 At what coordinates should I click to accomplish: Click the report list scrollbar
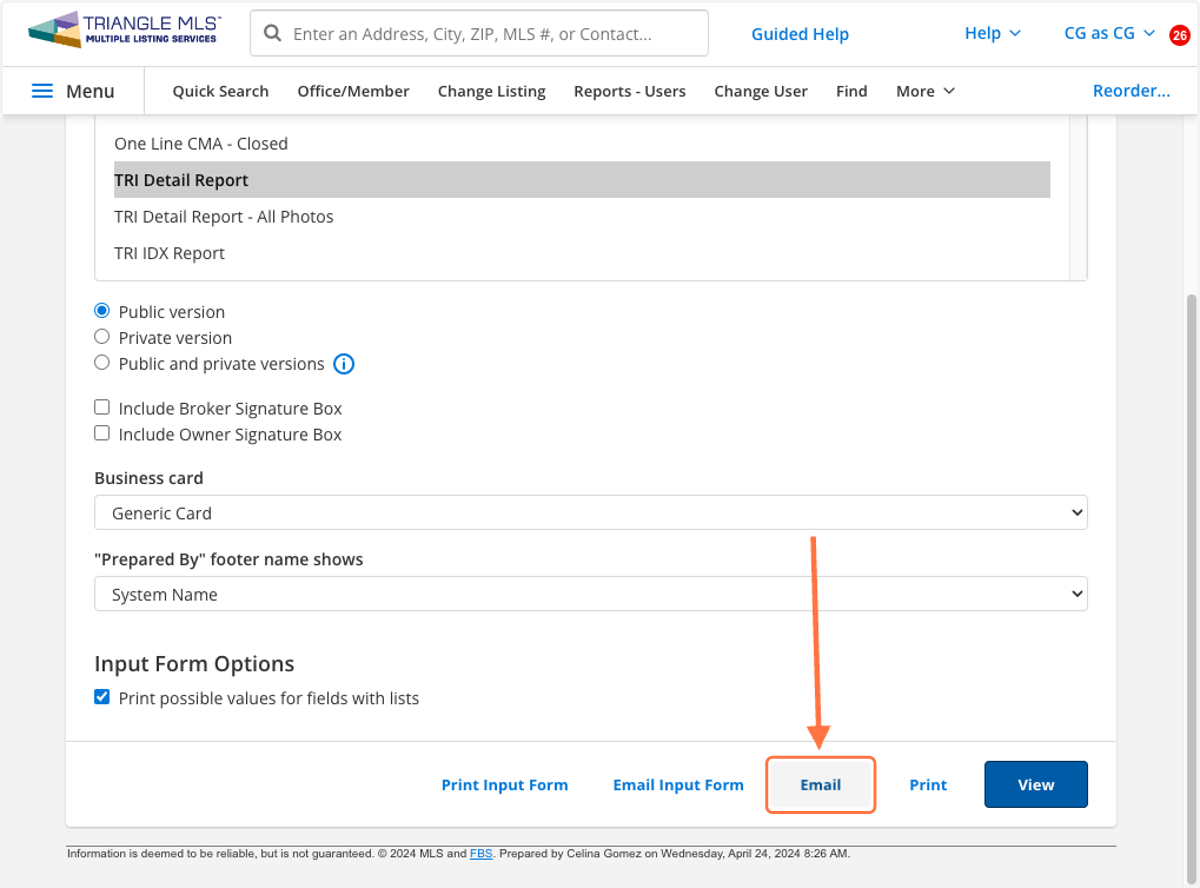[x=1078, y=197]
